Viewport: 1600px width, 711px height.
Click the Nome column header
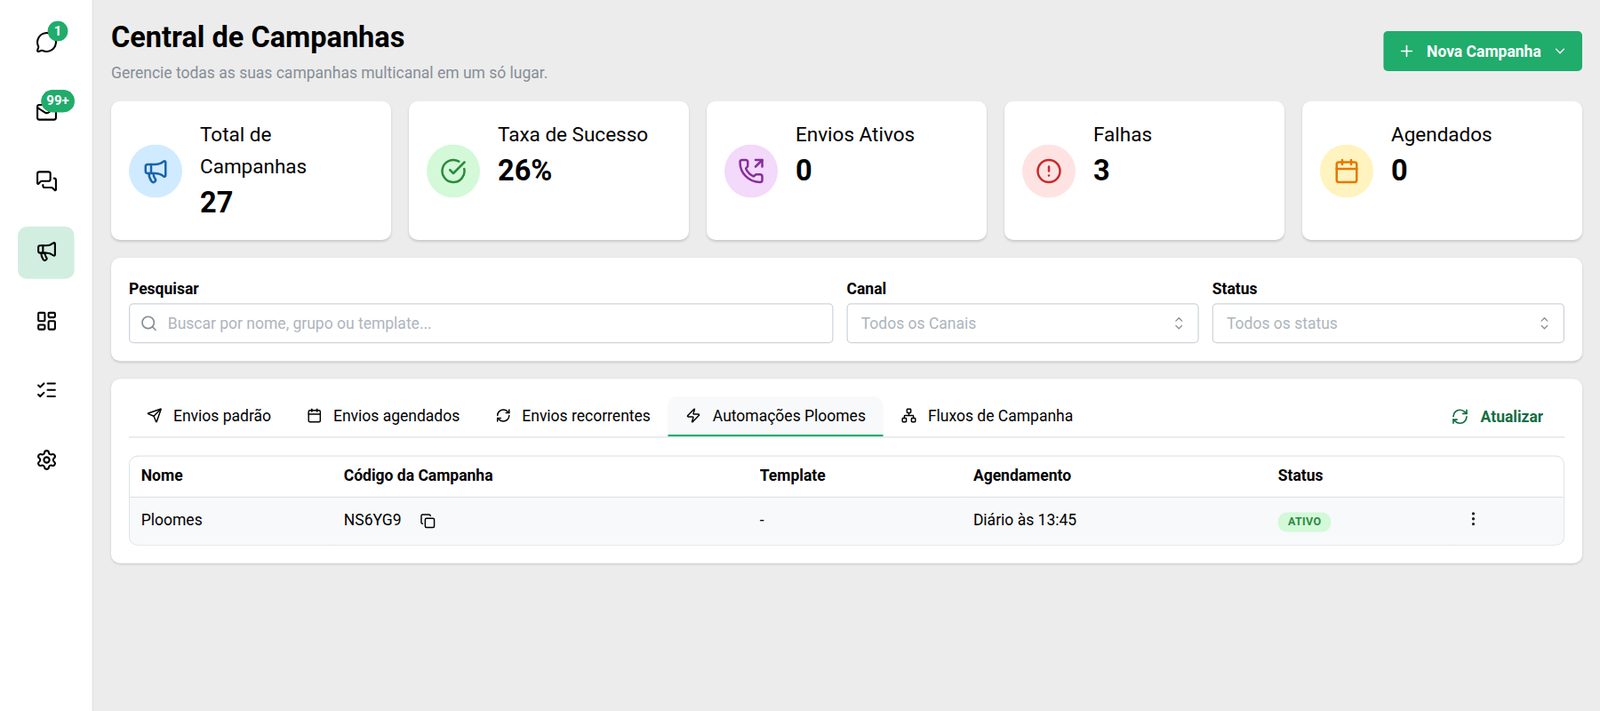(x=162, y=476)
